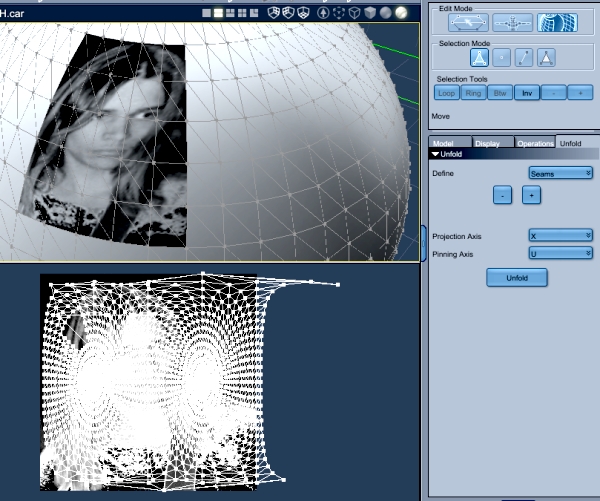Viewport: 600px width, 501px height.
Task: Open the Define Seams dropdown
Action: tap(561, 173)
